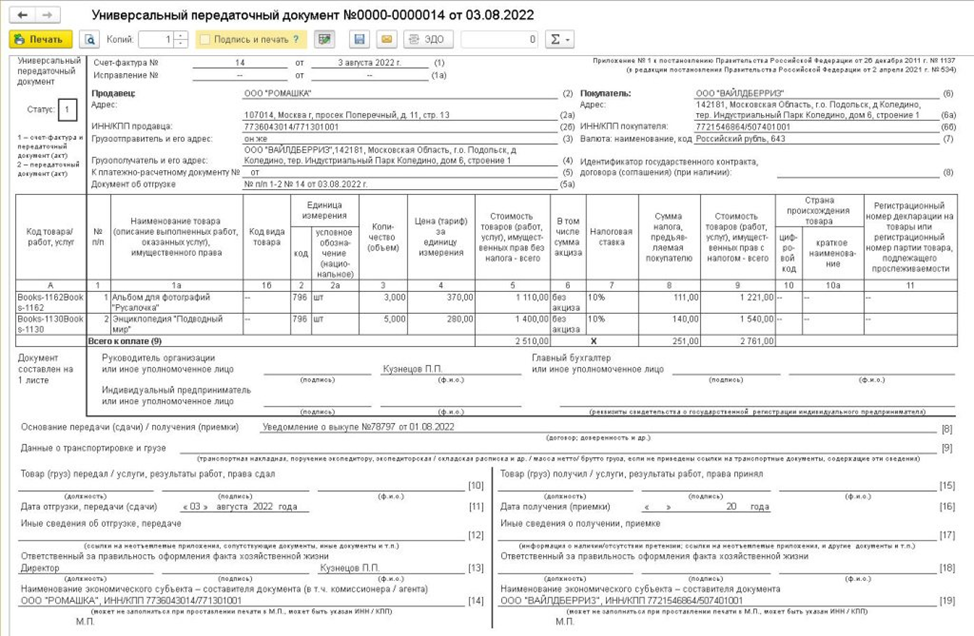The width and height of the screenshot is (974, 636).
Task: Enable the Подпись и печать checkbox
Action: 205,40
